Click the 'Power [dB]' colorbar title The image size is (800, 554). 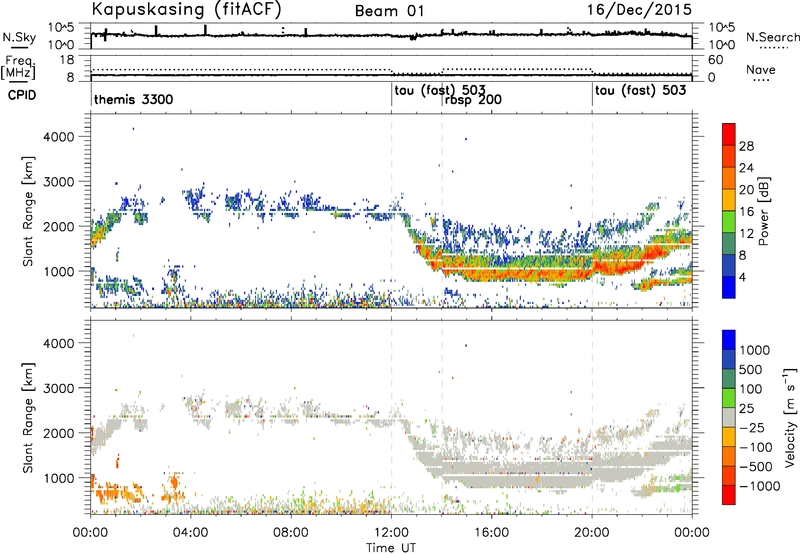pyautogui.click(x=764, y=211)
